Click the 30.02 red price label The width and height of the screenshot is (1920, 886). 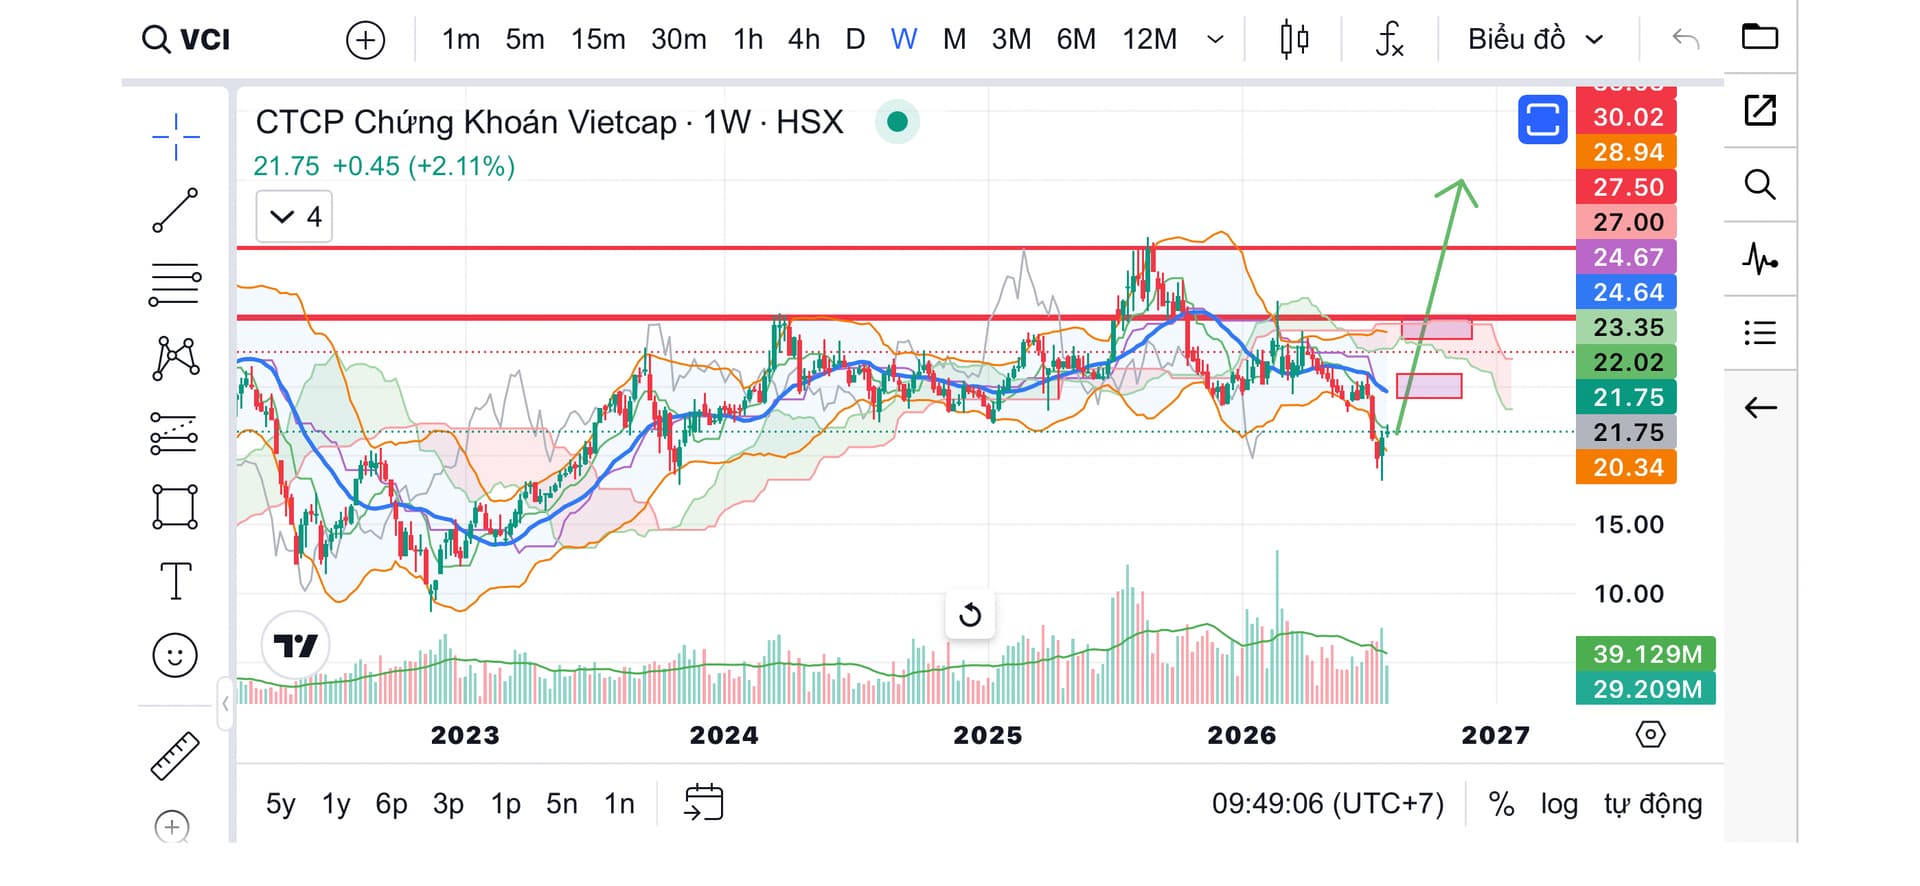1626,117
